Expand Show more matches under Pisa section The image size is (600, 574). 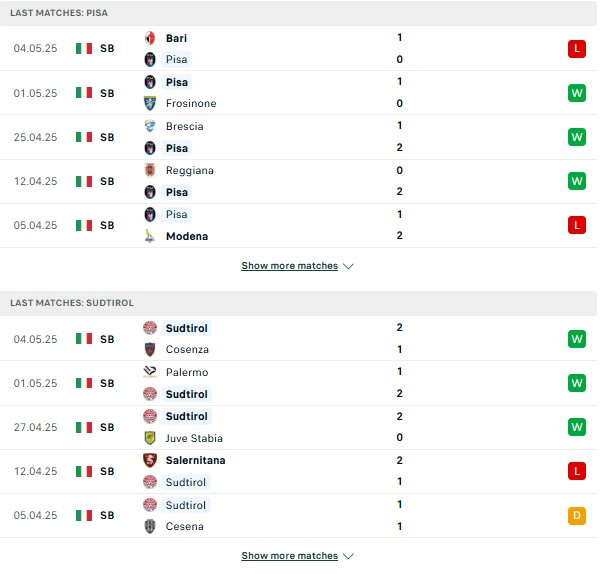[x=290, y=266]
